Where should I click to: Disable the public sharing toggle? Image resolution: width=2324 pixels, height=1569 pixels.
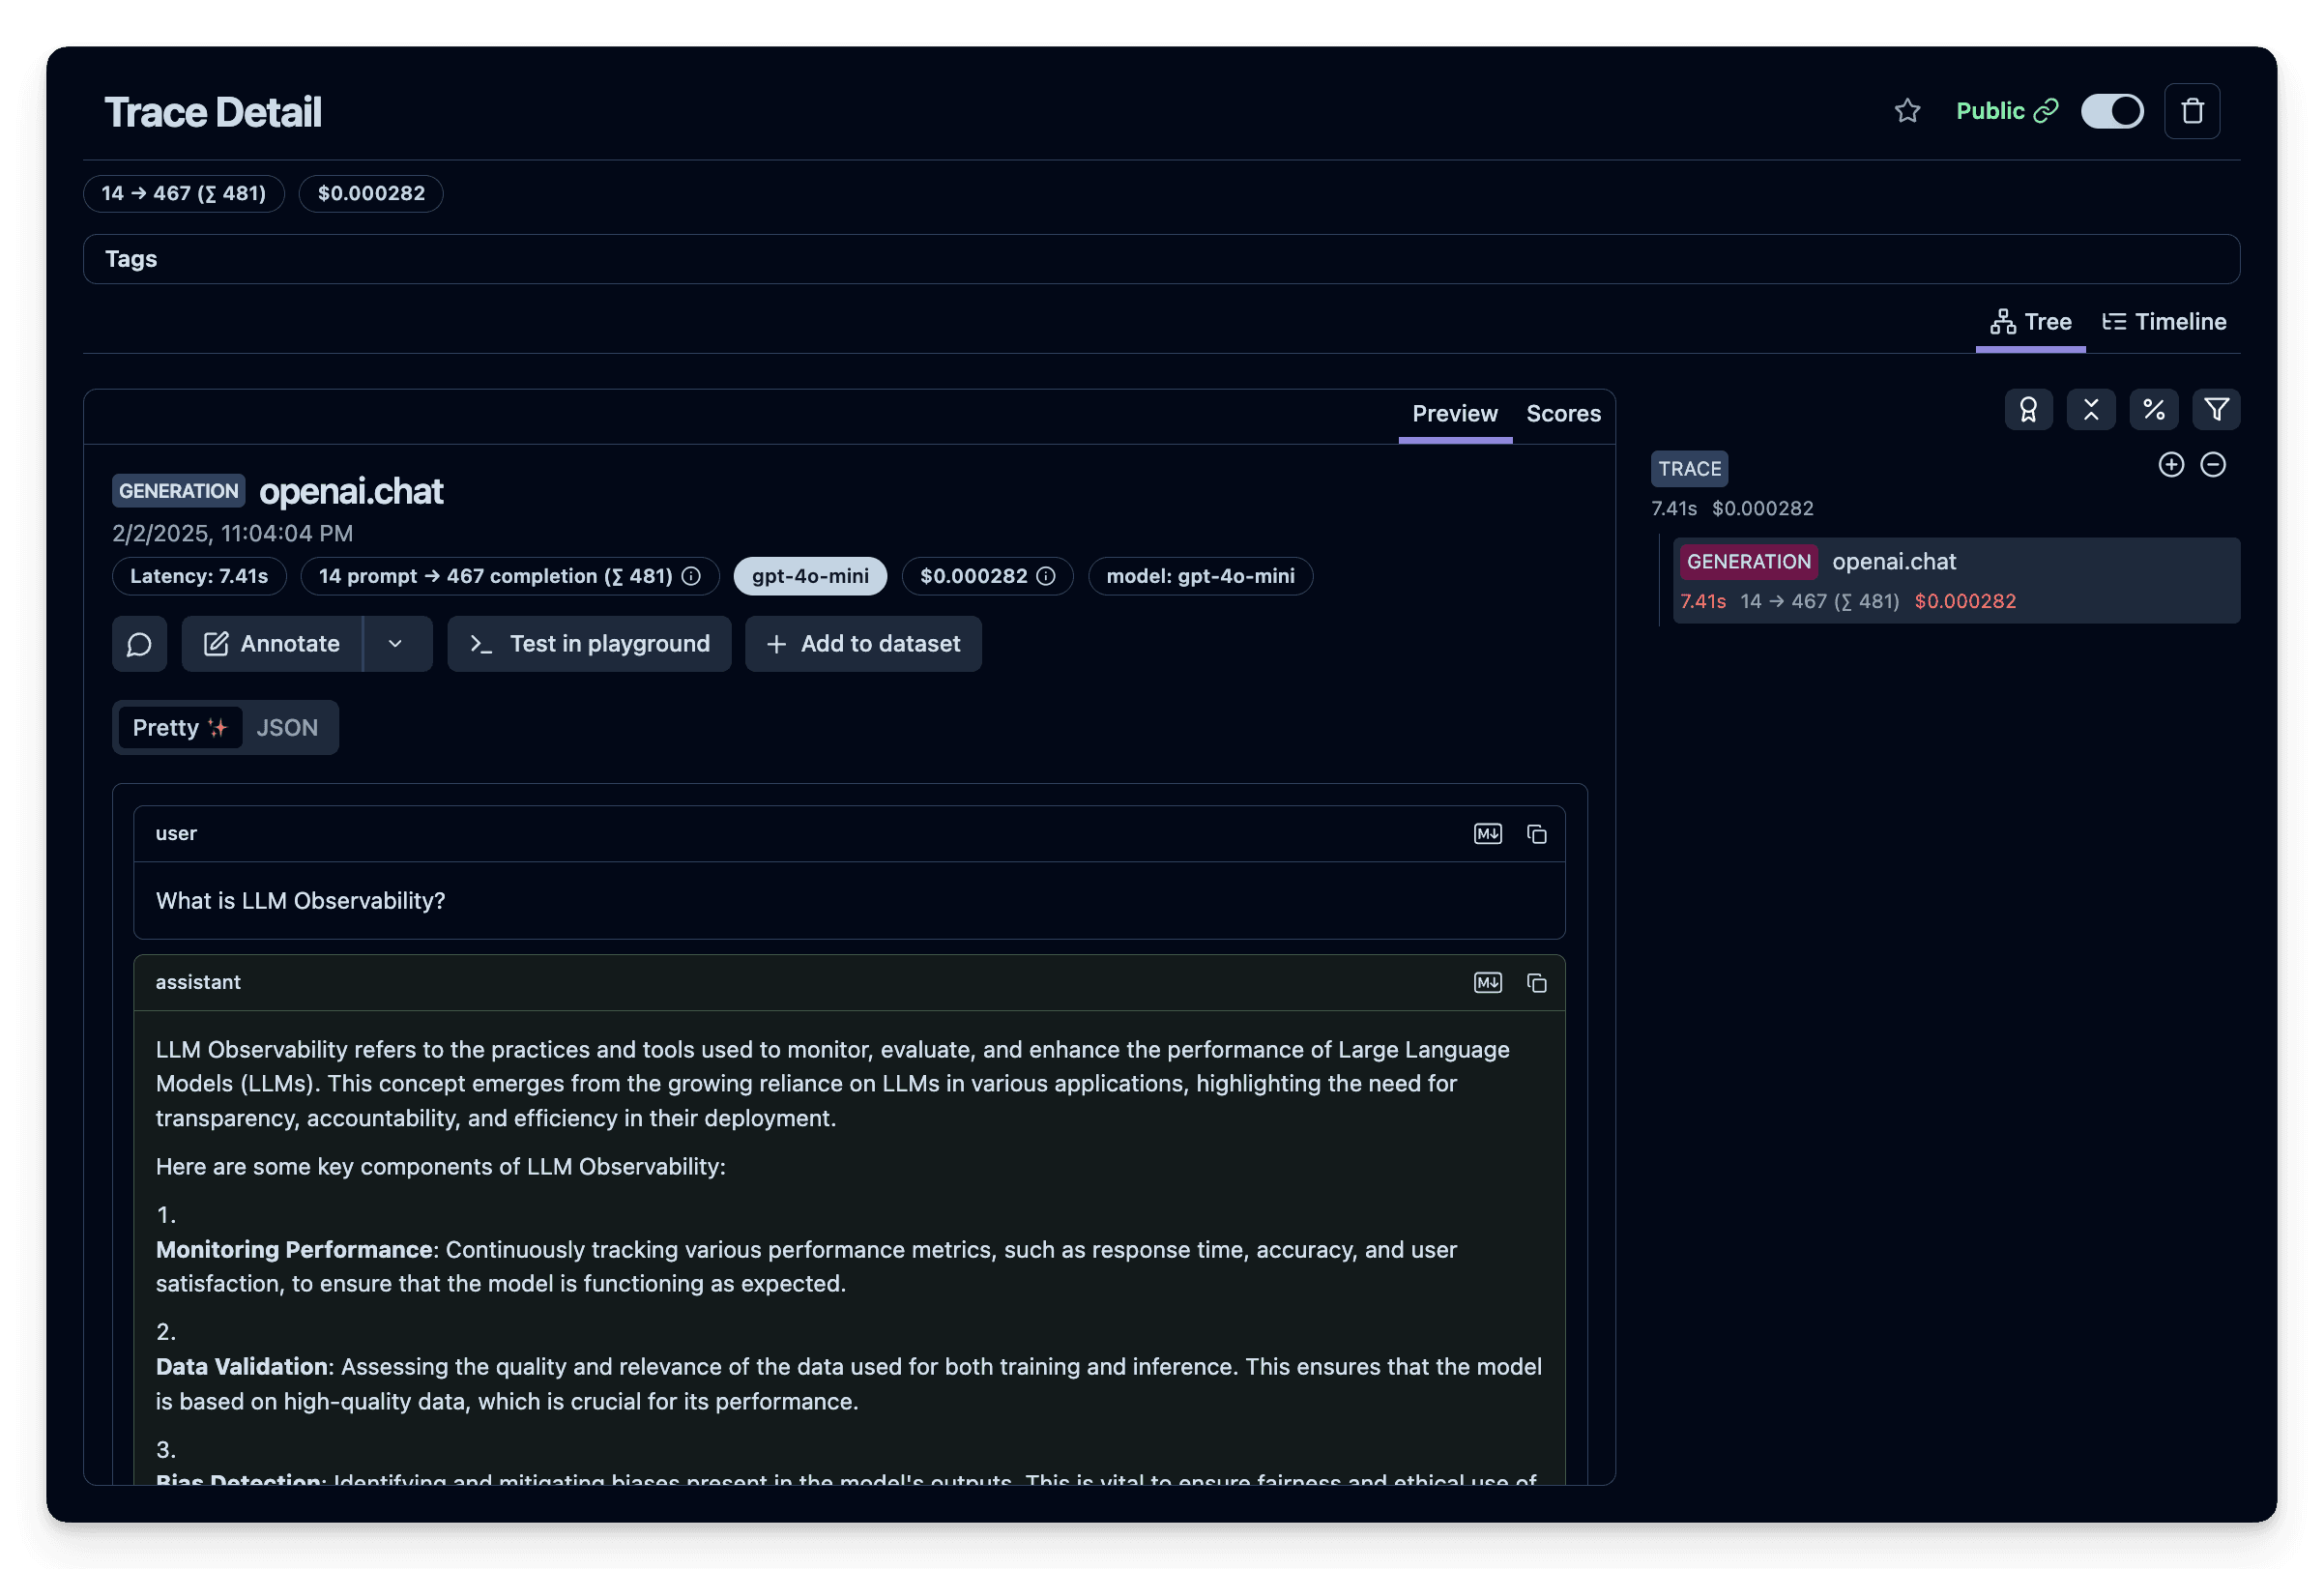click(x=2111, y=111)
